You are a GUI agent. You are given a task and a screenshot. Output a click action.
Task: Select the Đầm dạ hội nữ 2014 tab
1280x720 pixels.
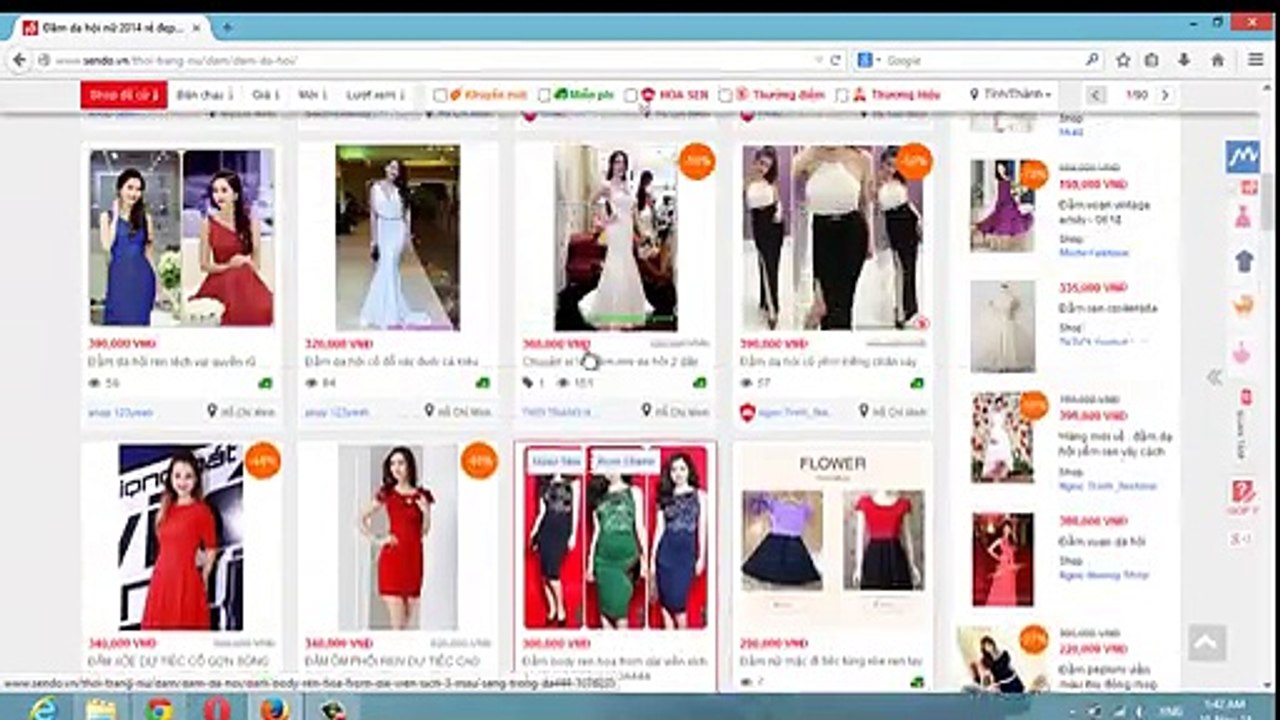[111, 28]
